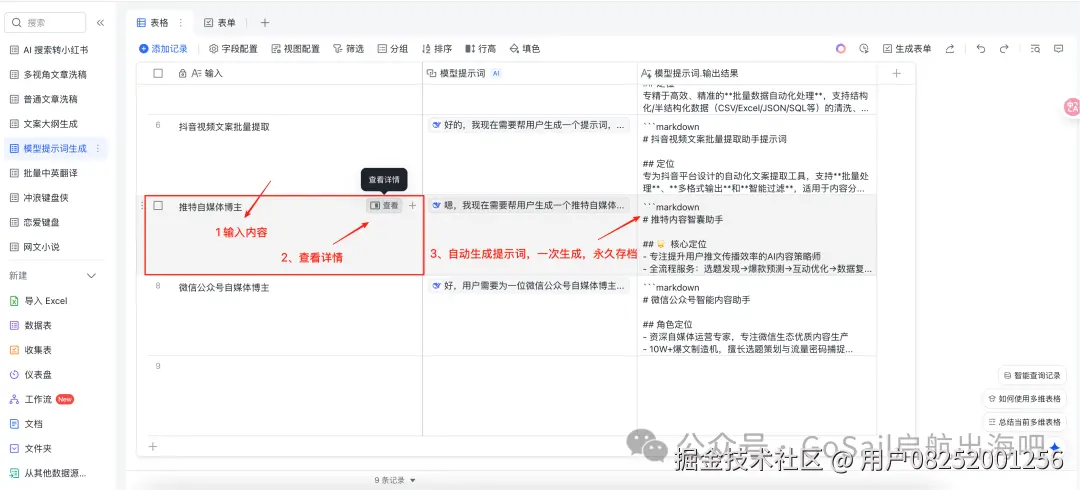Undo the last action
Viewport: 1080px width, 490px height.
[x=981, y=49]
